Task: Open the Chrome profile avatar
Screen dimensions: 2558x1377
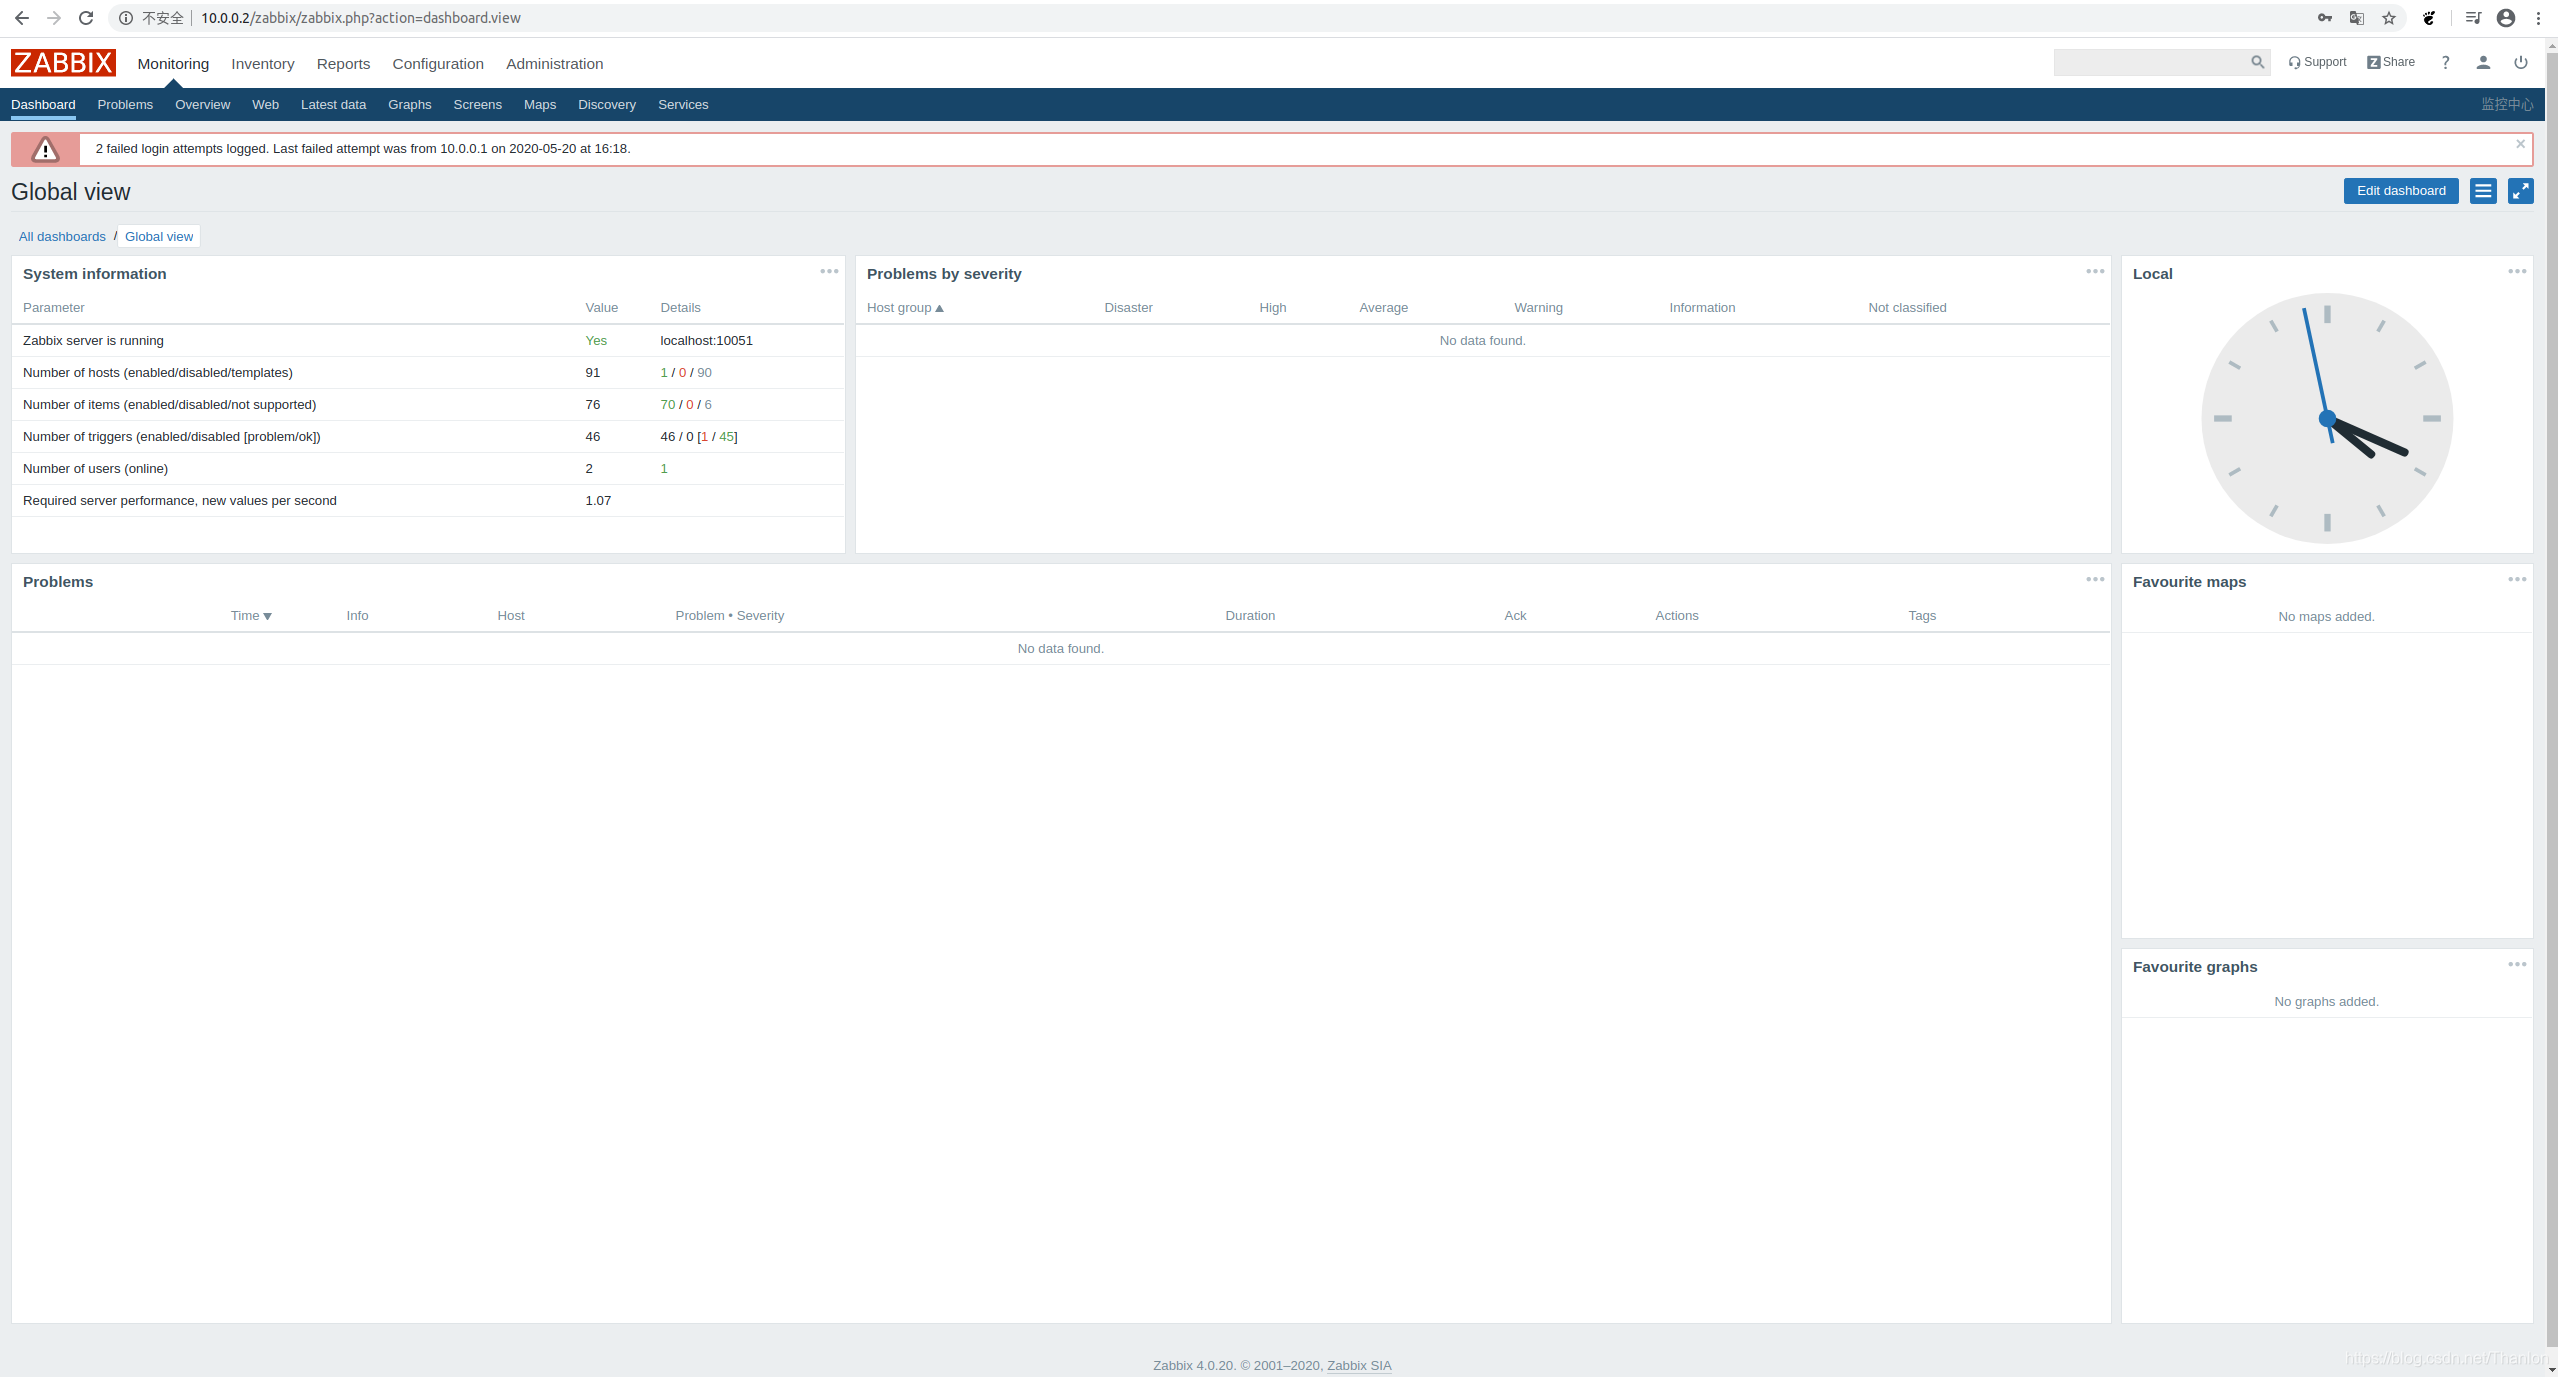Action: click(2506, 18)
